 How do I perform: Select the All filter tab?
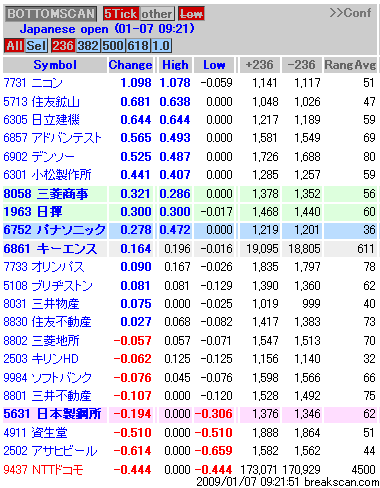14,45
